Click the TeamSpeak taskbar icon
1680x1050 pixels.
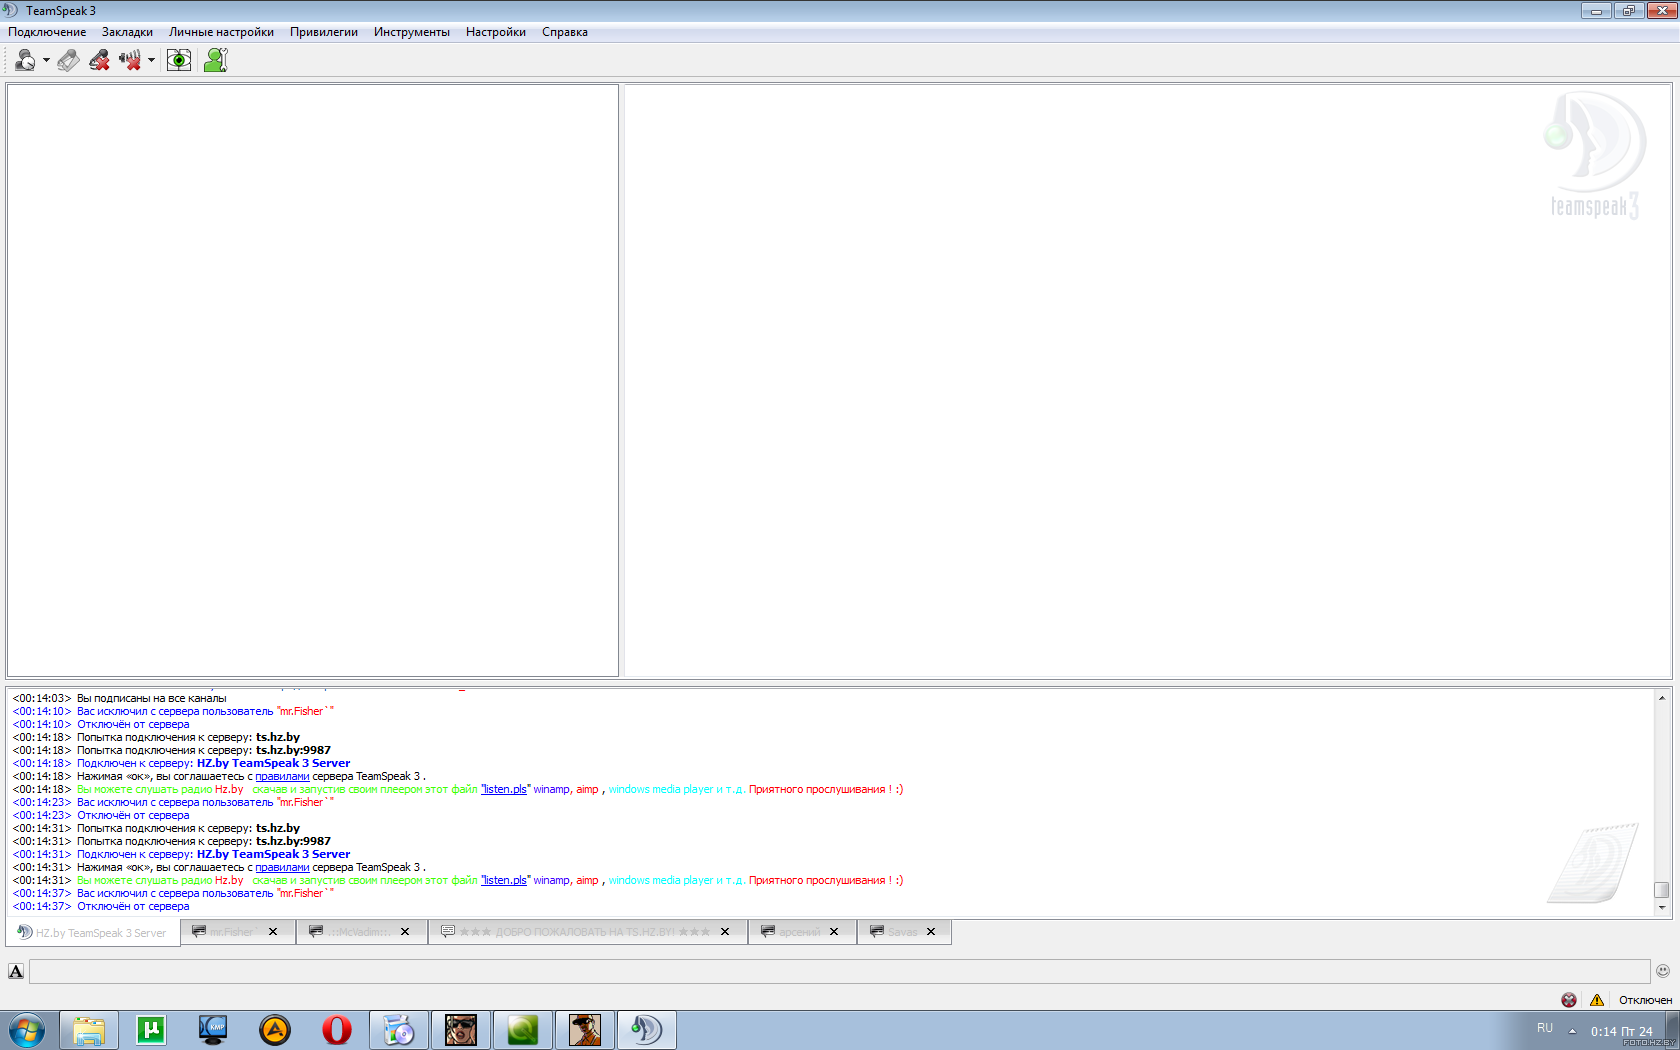tap(647, 1029)
